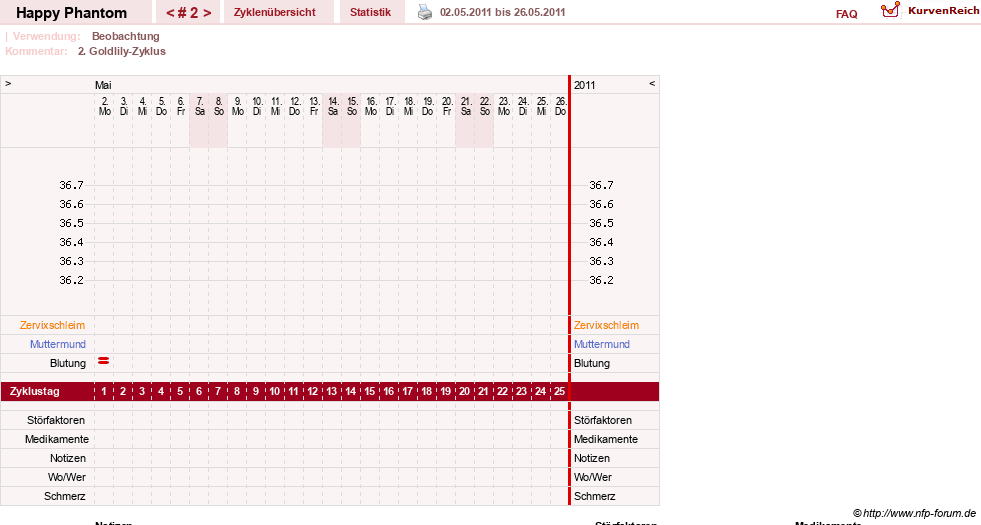Click cycle day 1 in Zyklustag row
The image size is (981, 525).
[x=104, y=392]
